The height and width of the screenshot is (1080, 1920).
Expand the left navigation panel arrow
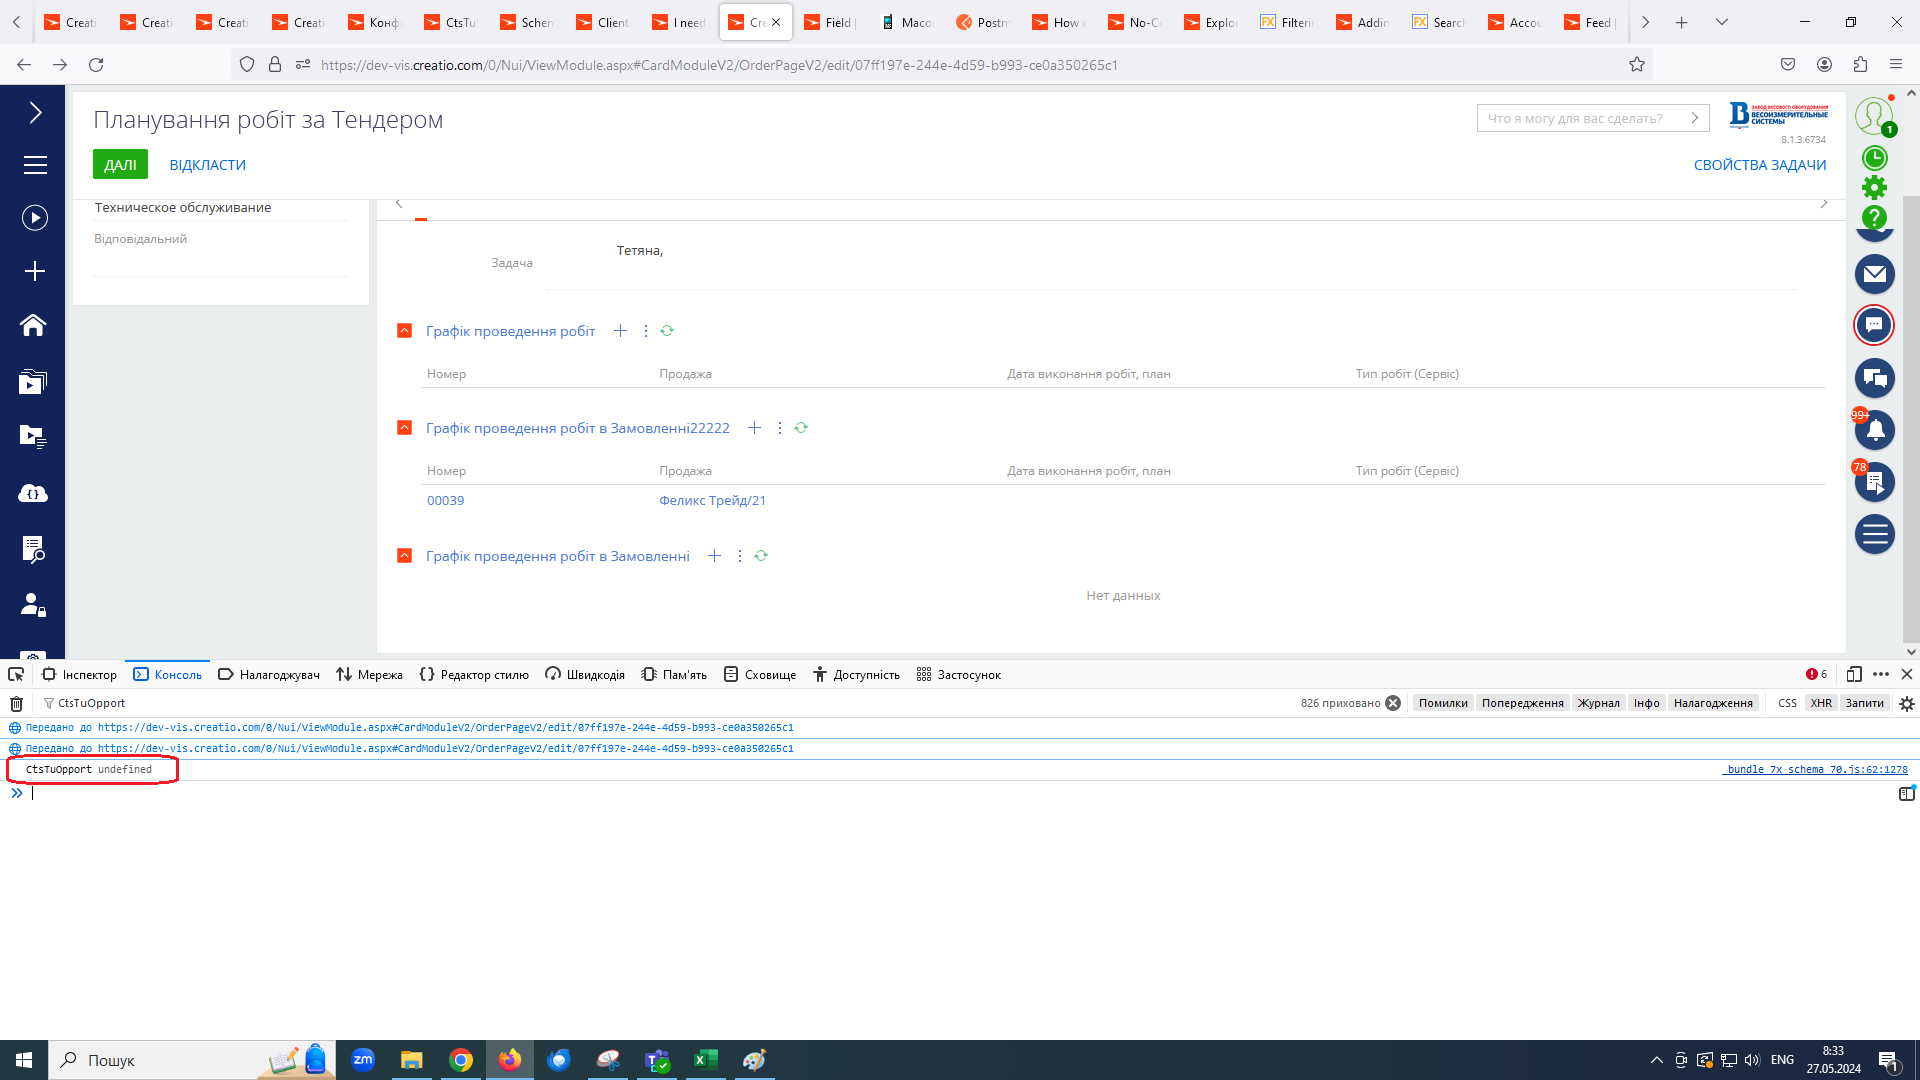(x=35, y=112)
